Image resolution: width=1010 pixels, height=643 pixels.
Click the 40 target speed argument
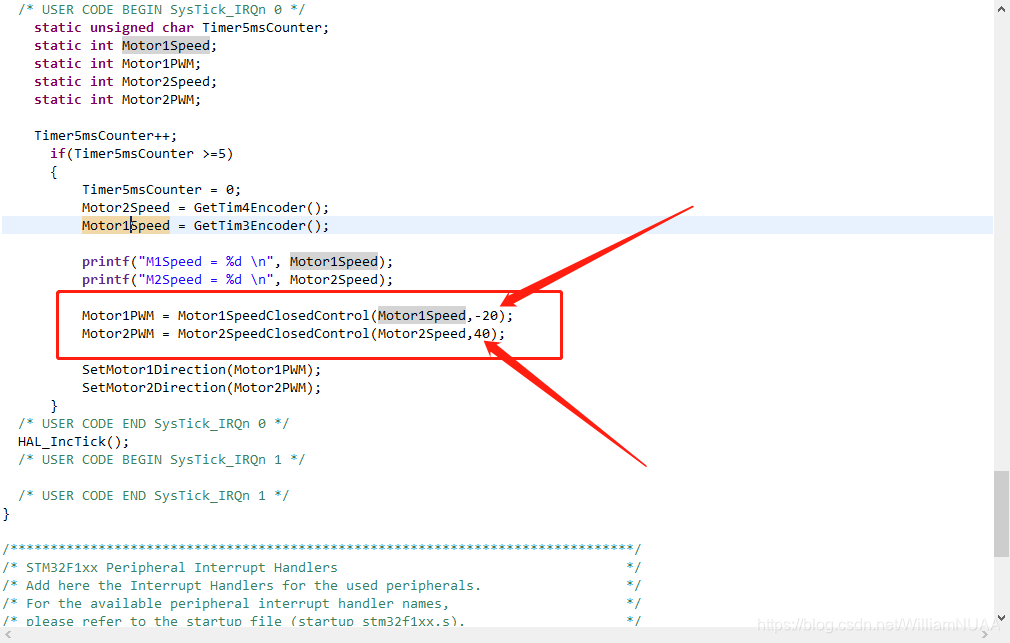482,334
